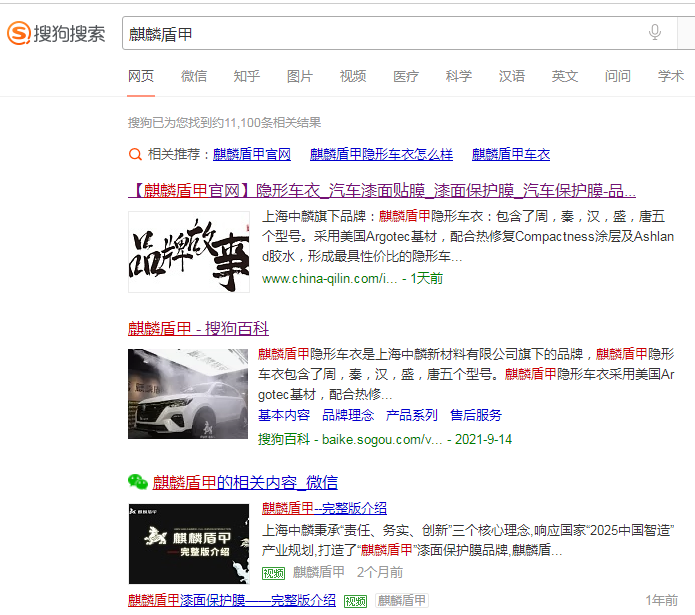Switch to the 汉语 tab
The image size is (695, 615).
point(511,76)
